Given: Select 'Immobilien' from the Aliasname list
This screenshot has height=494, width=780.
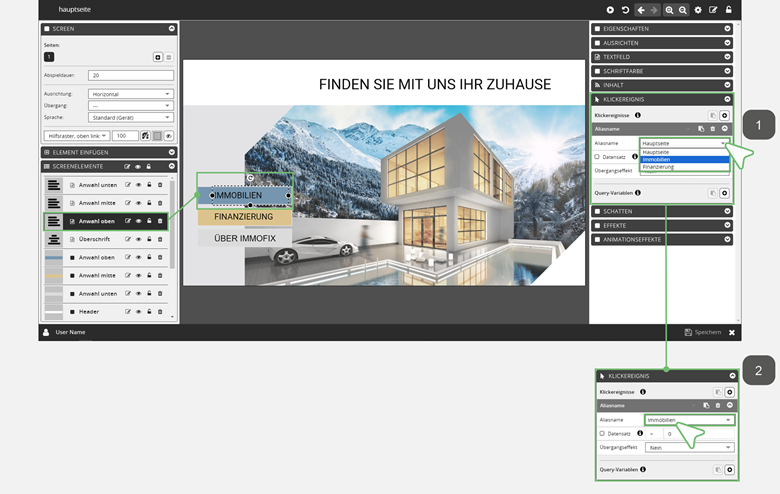Looking at the screenshot, I should (x=684, y=159).
